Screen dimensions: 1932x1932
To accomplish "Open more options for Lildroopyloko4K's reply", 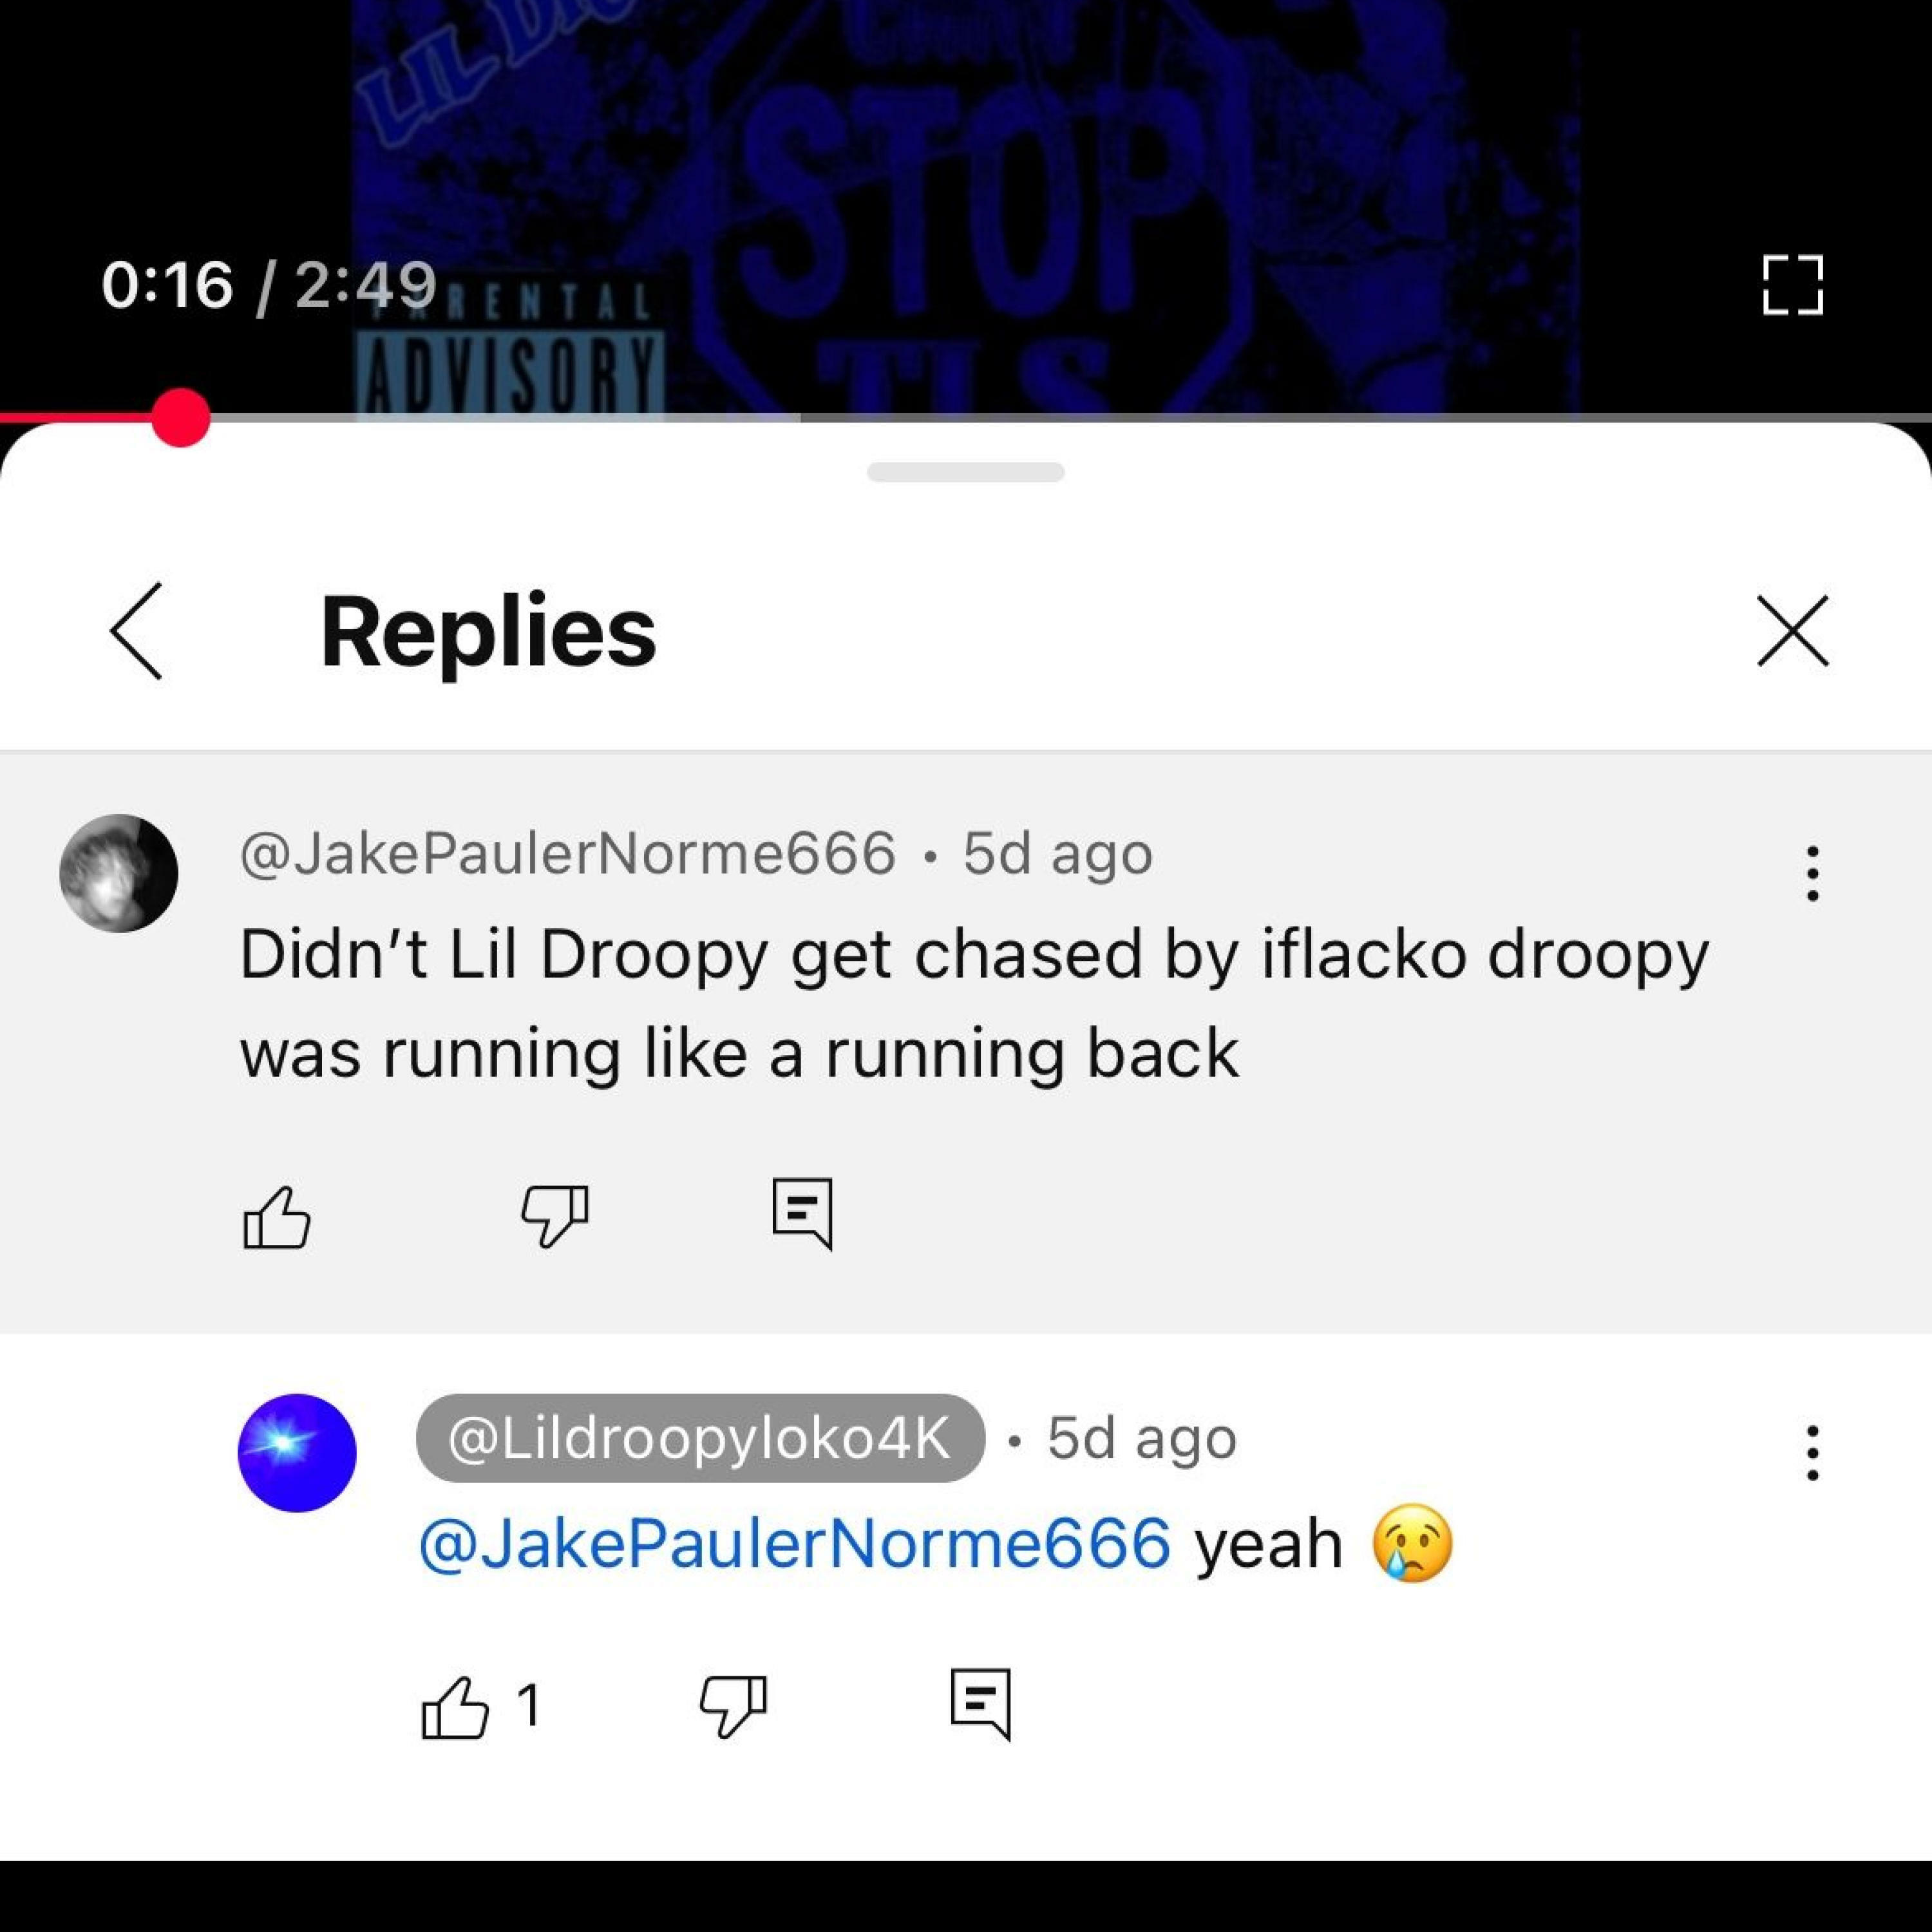I will (1812, 1453).
